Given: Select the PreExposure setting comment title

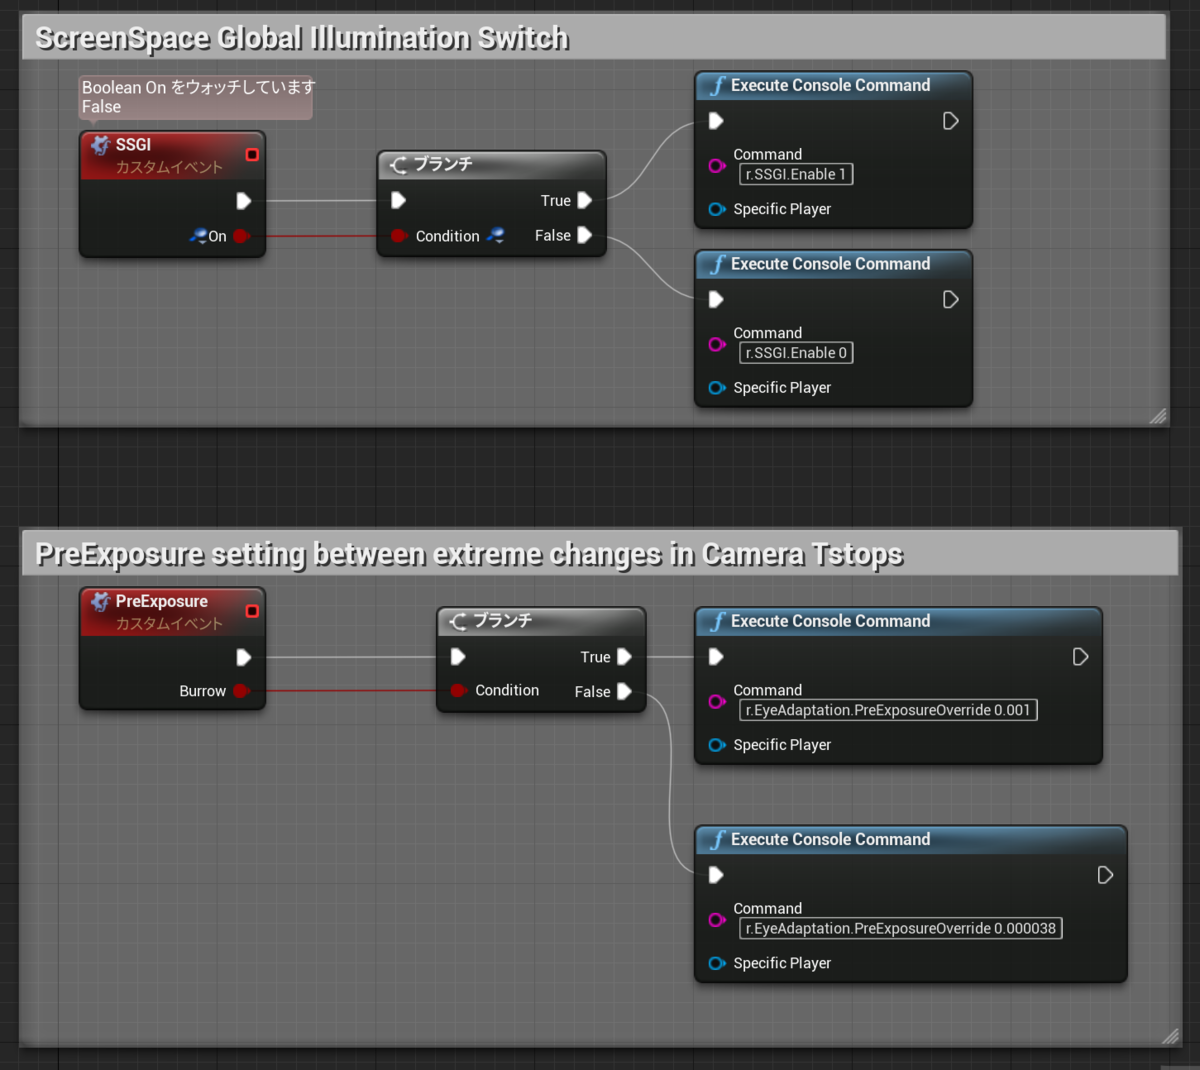Looking at the screenshot, I should pyautogui.click(x=469, y=554).
